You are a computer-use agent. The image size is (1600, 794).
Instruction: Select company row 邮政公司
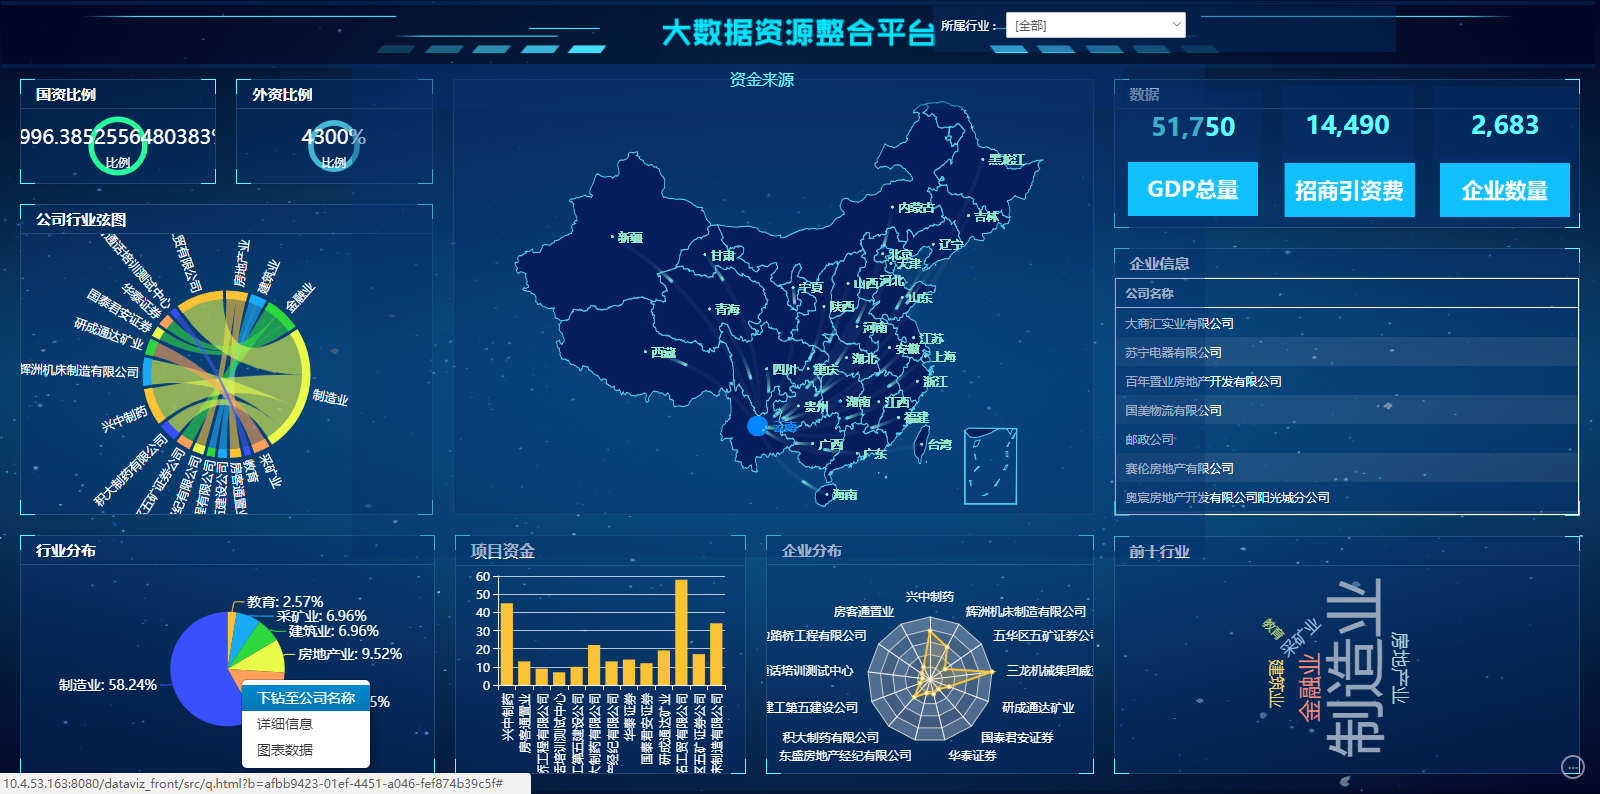[x=1346, y=440]
